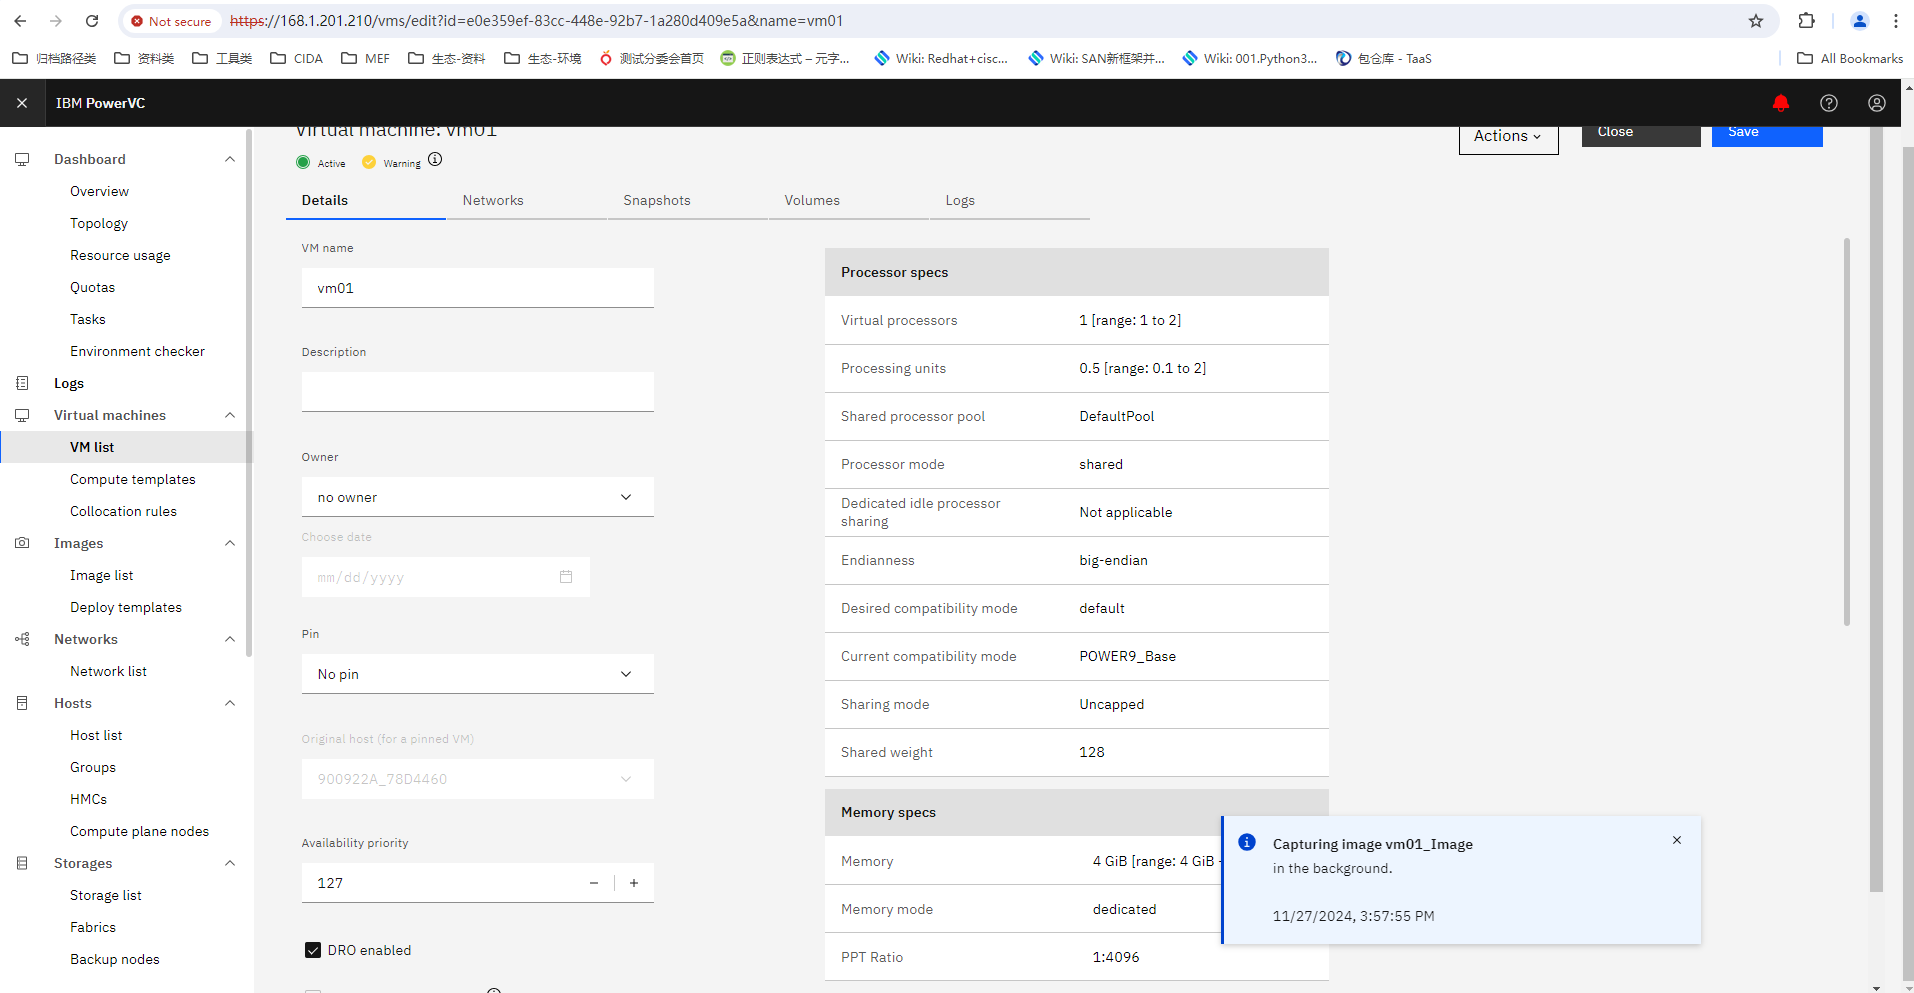Open the user profile icon in header
This screenshot has height=993, width=1914.
tap(1876, 103)
